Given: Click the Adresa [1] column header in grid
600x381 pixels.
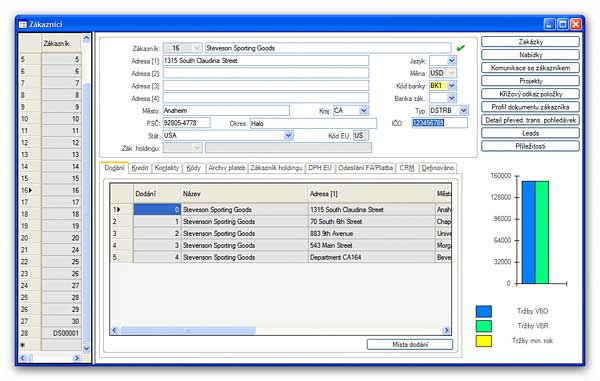Looking at the screenshot, I should click(x=371, y=194).
